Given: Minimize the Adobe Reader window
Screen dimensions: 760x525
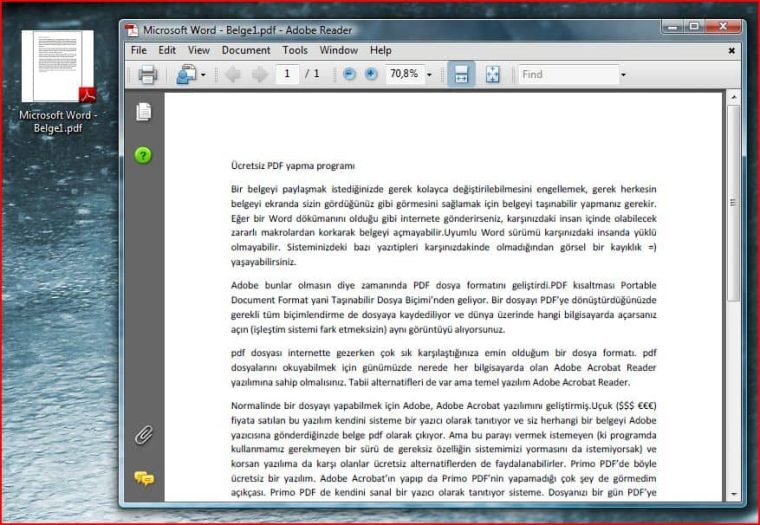Looking at the screenshot, I should point(672,27).
